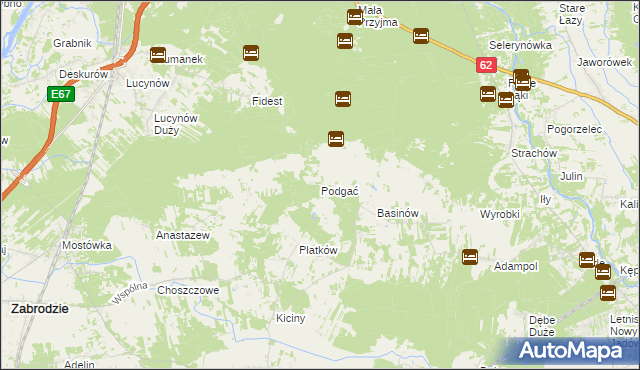Select the hotel icon touching the 'ąki' label

506,100
